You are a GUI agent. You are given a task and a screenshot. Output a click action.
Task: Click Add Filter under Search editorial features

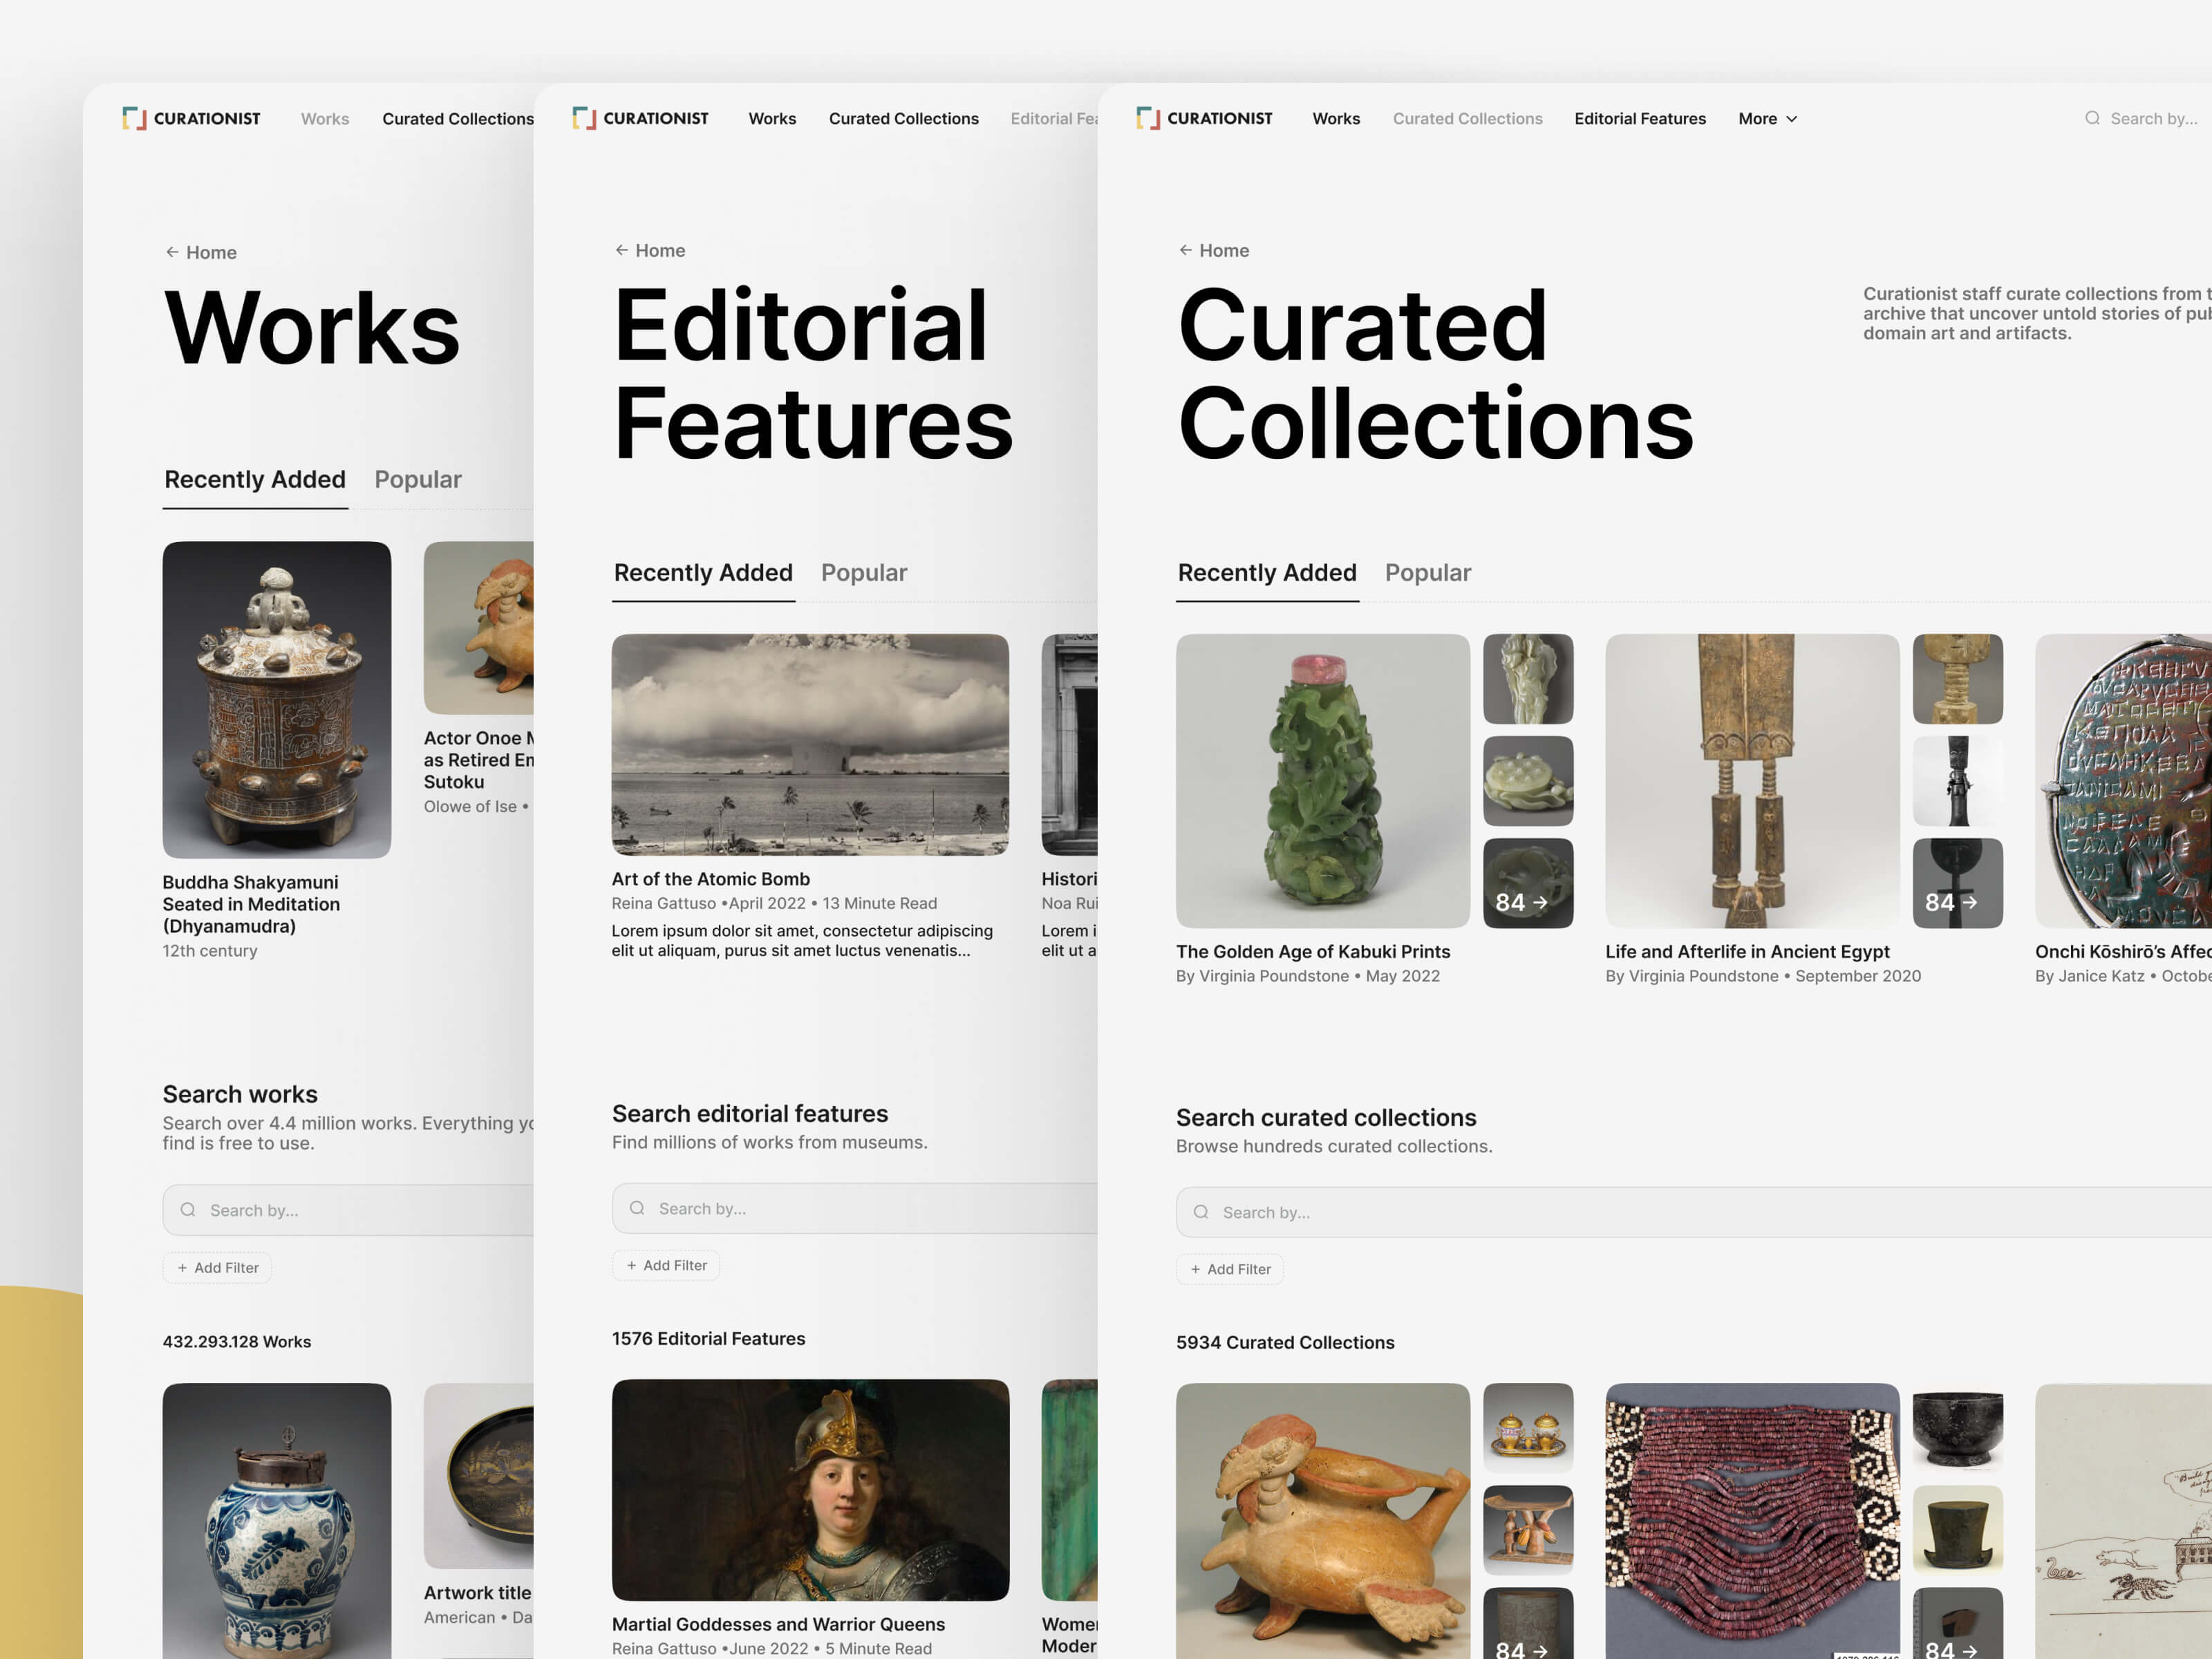coord(666,1266)
